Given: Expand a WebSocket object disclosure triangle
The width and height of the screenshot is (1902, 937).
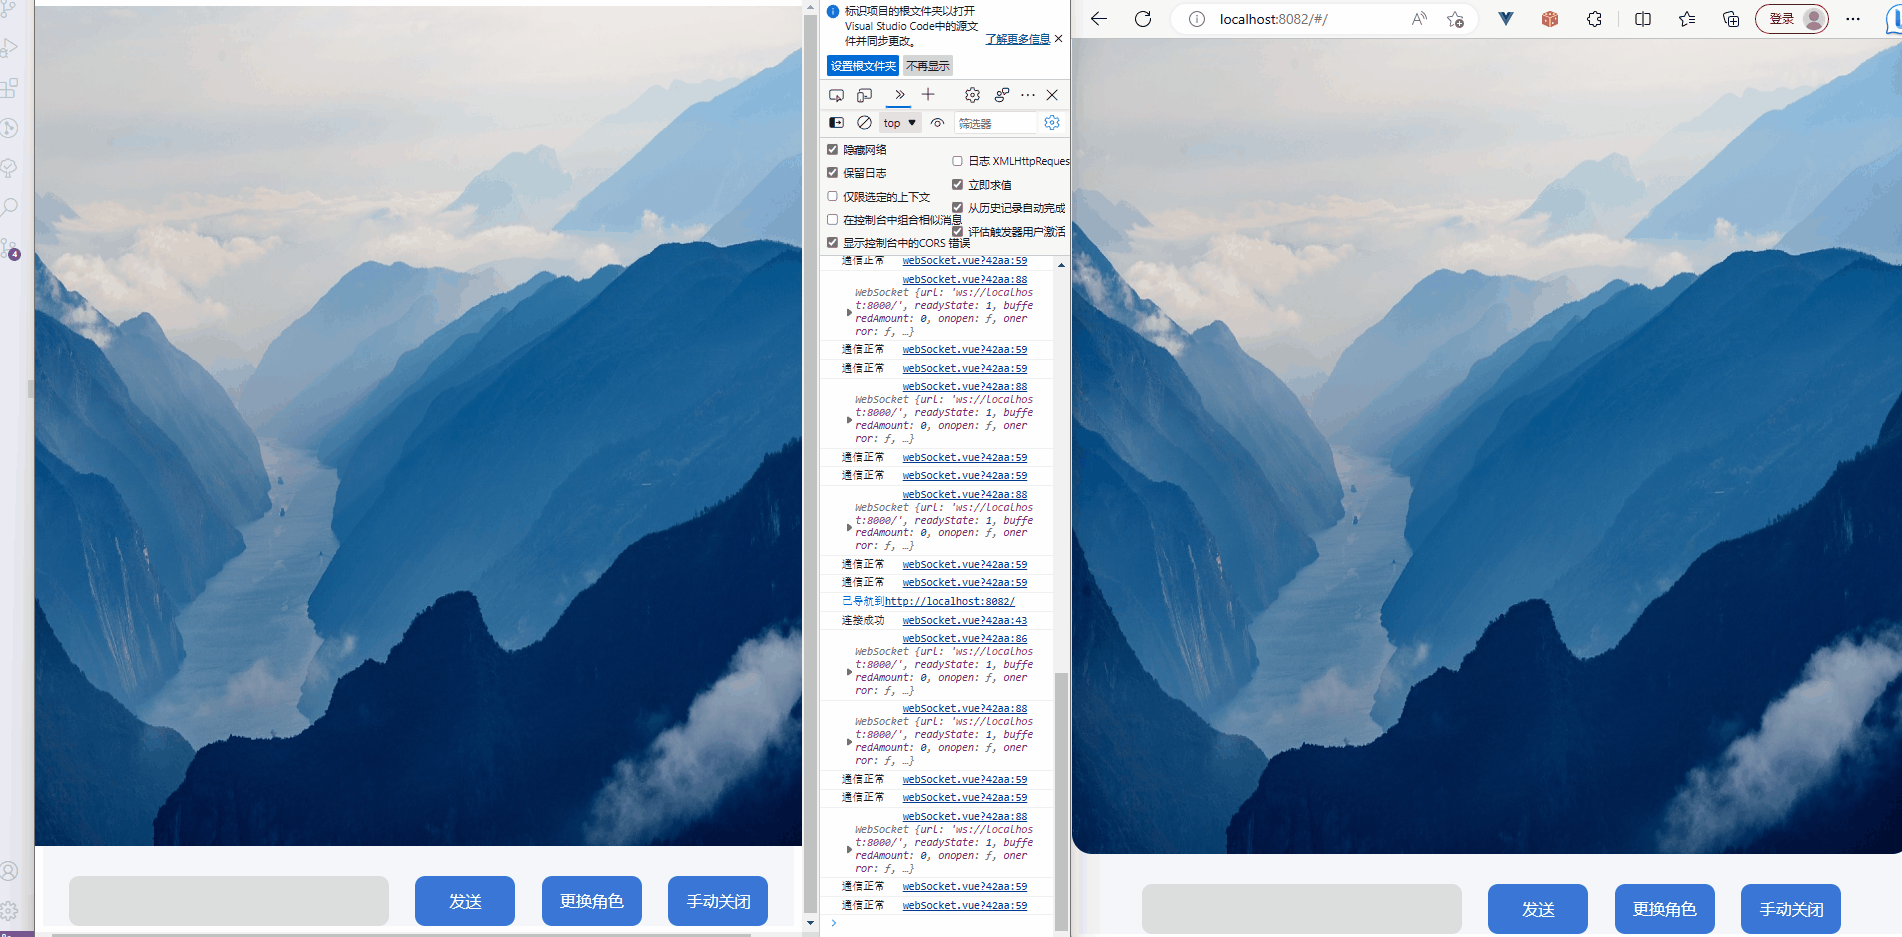Looking at the screenshot, I should pos(849,311).
